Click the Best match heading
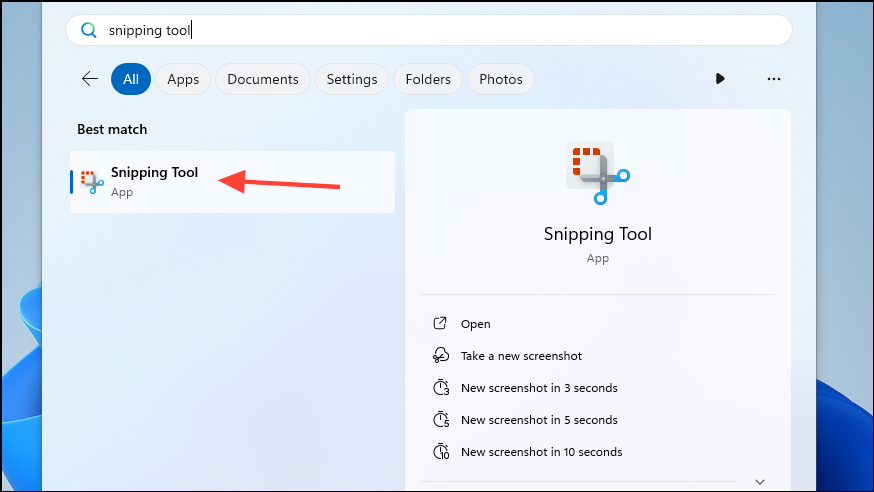 click(112, 129)
